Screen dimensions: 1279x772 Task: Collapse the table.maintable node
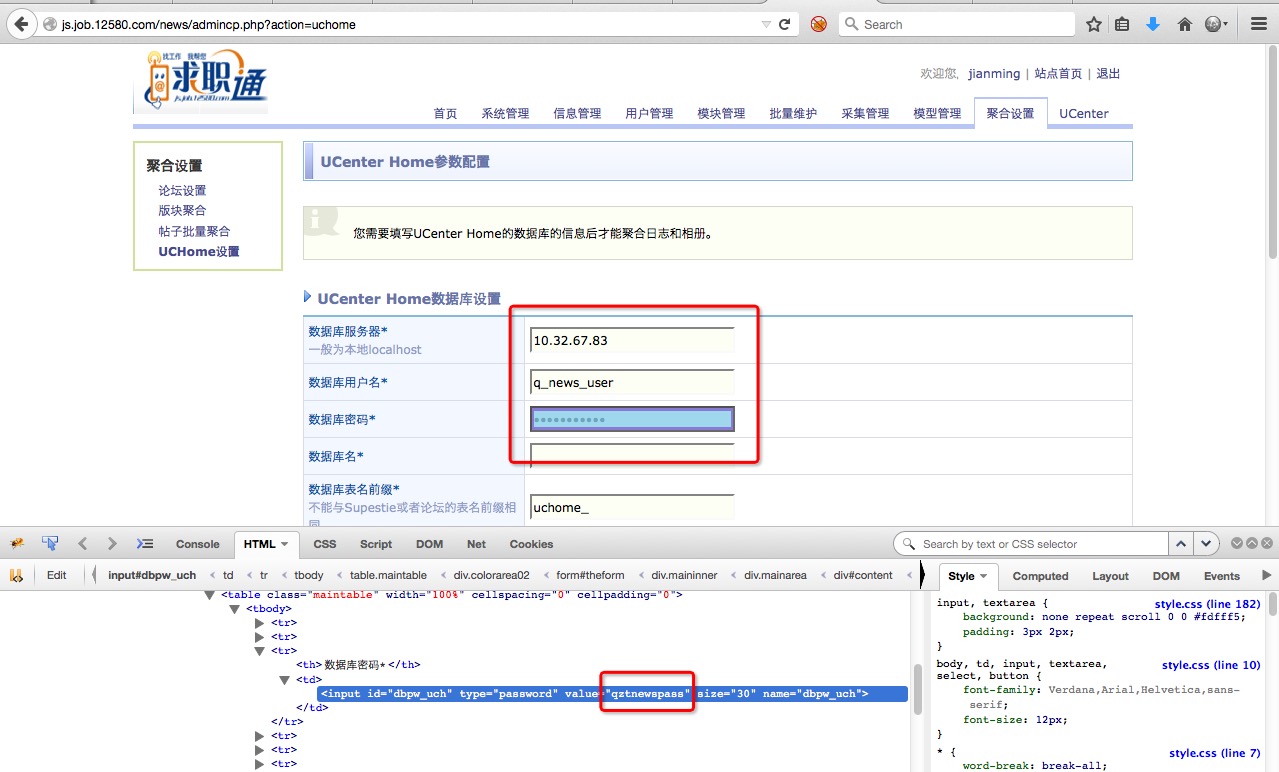210,595
